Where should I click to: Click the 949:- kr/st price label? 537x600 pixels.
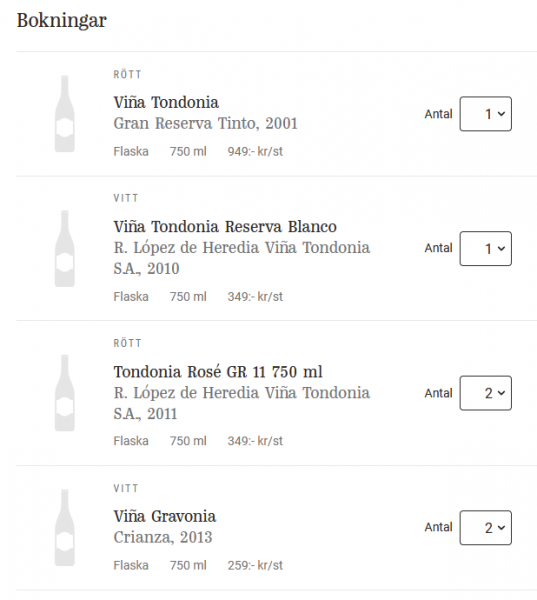point(255,151)
